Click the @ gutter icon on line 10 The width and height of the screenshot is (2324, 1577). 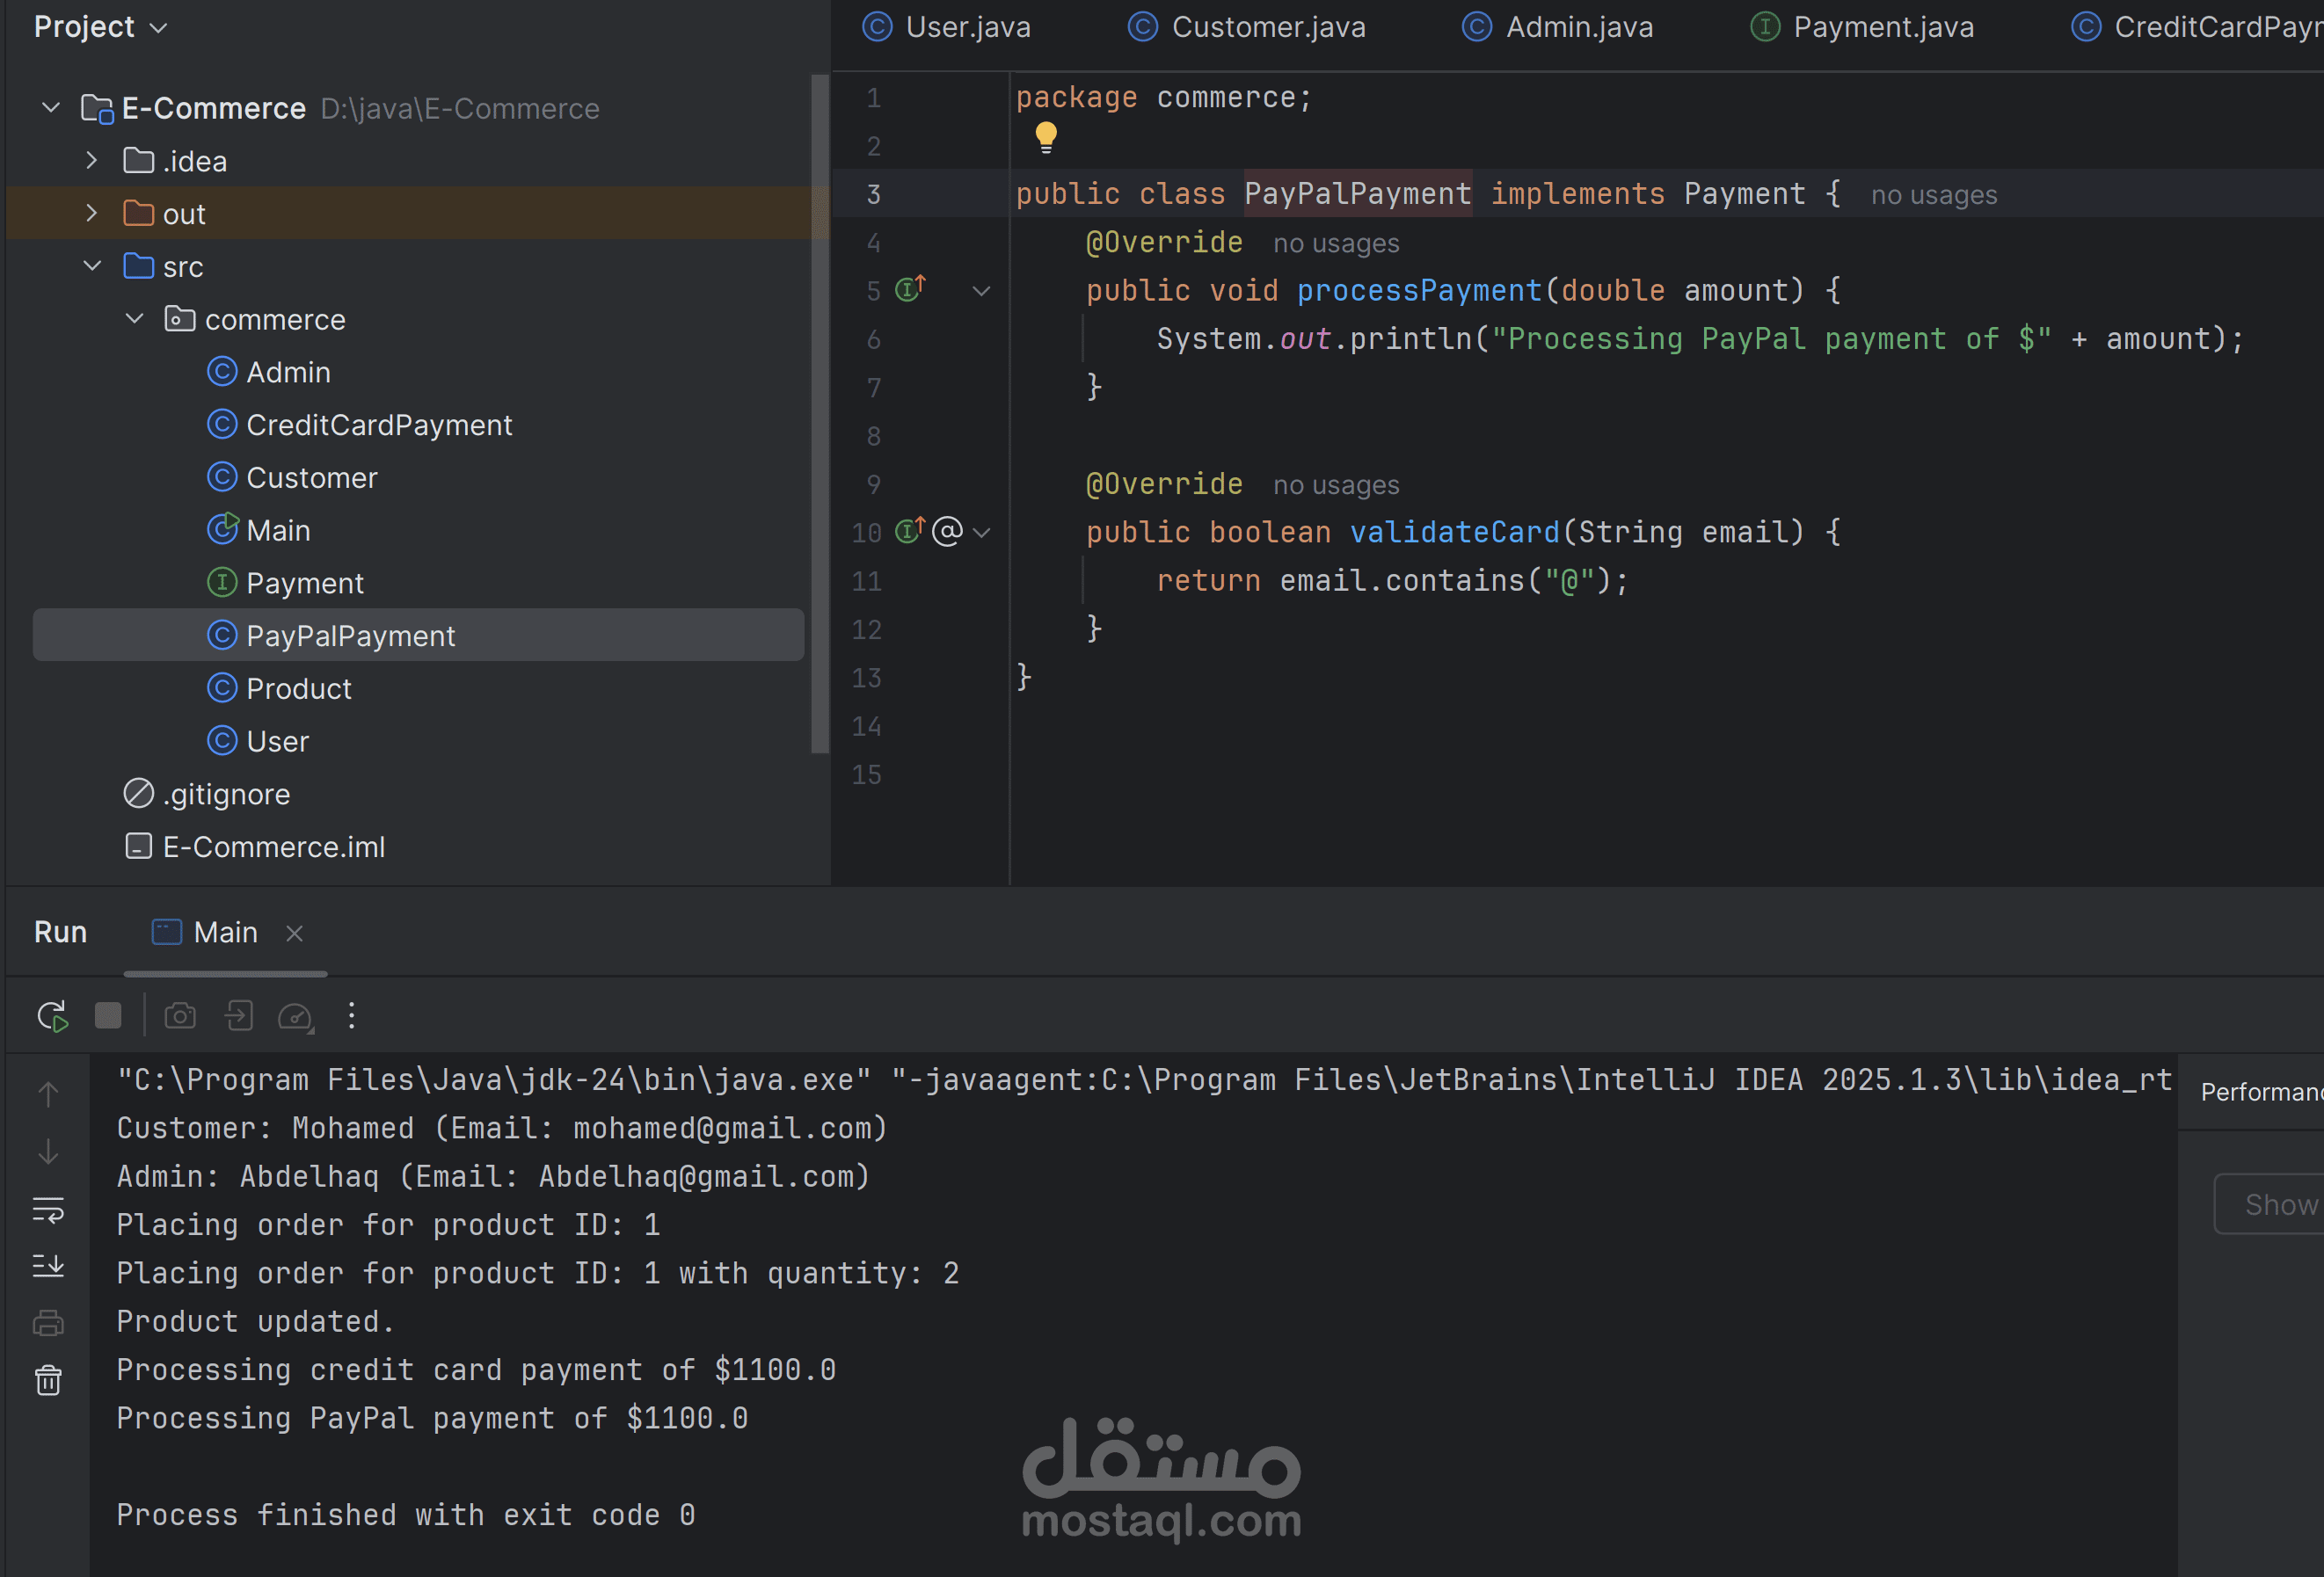click(947, 531)
